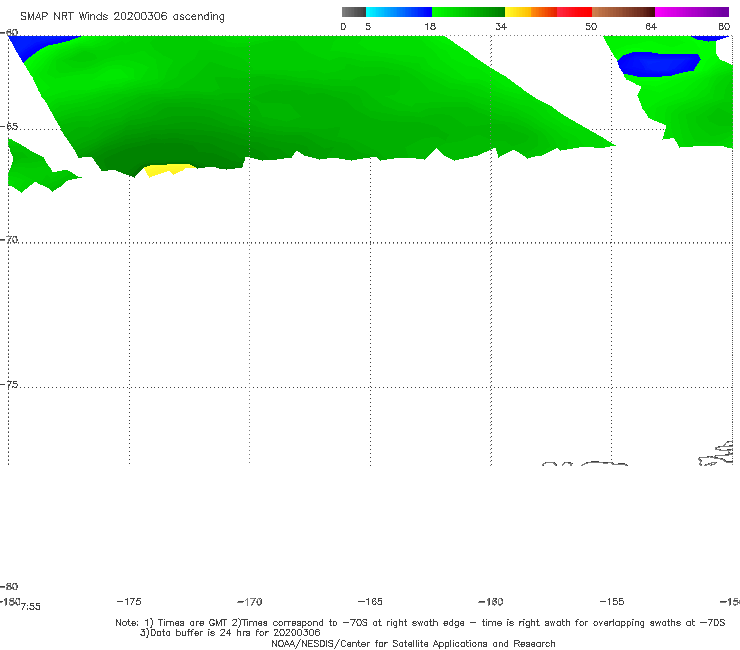This screenshot has height=650, width=740.
Task: Click the color scale label '34'
Action: click(501, 26)
